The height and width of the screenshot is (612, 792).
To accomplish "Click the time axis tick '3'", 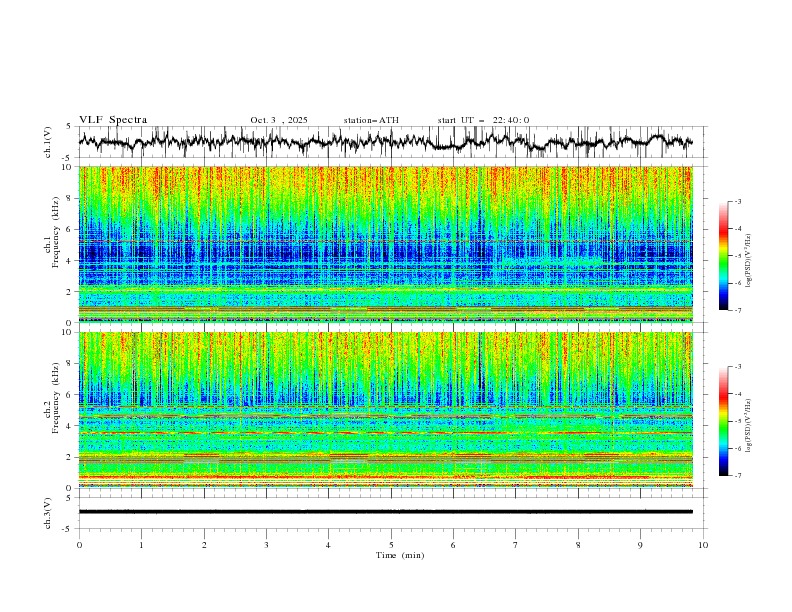I will tap(266, 545).
